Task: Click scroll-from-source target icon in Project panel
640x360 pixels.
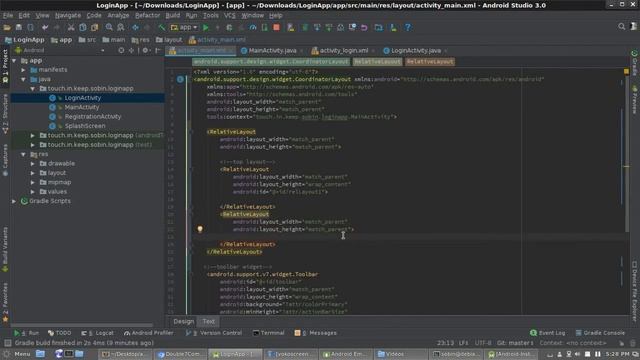Action: click(121, 50)
